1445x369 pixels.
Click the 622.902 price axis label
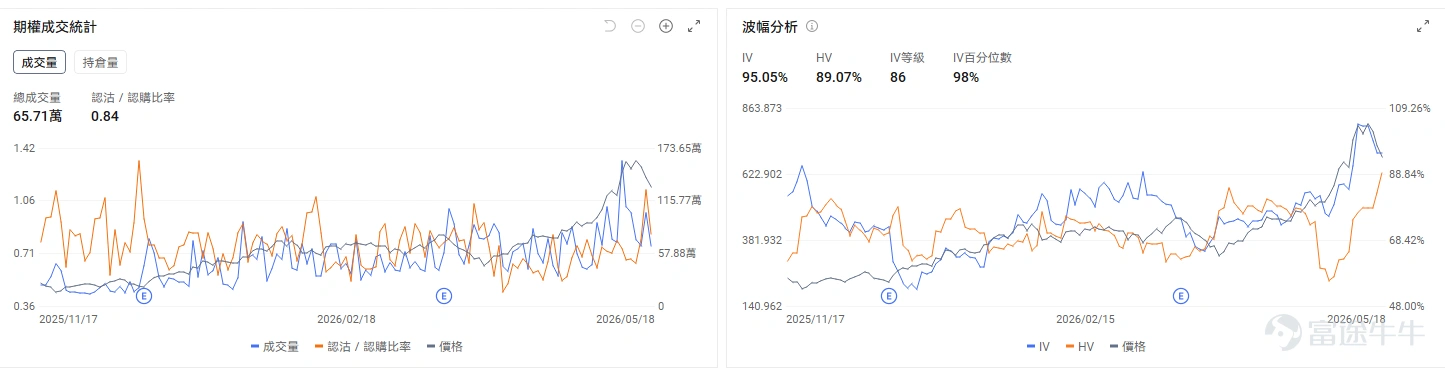coord(761,174)
